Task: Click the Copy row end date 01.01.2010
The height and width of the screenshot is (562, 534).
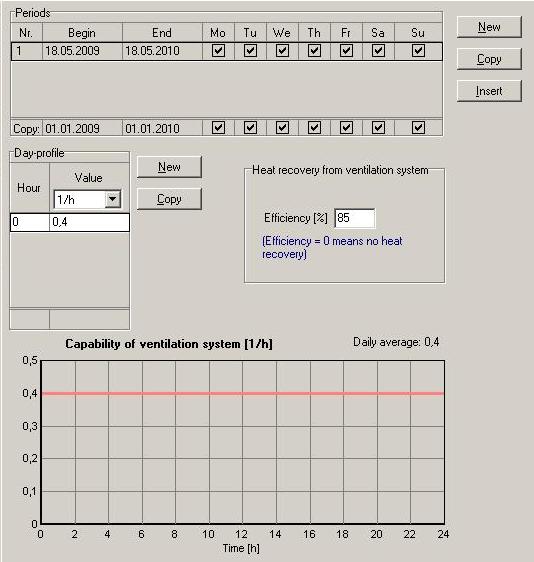Action: [x=162, y=128]
